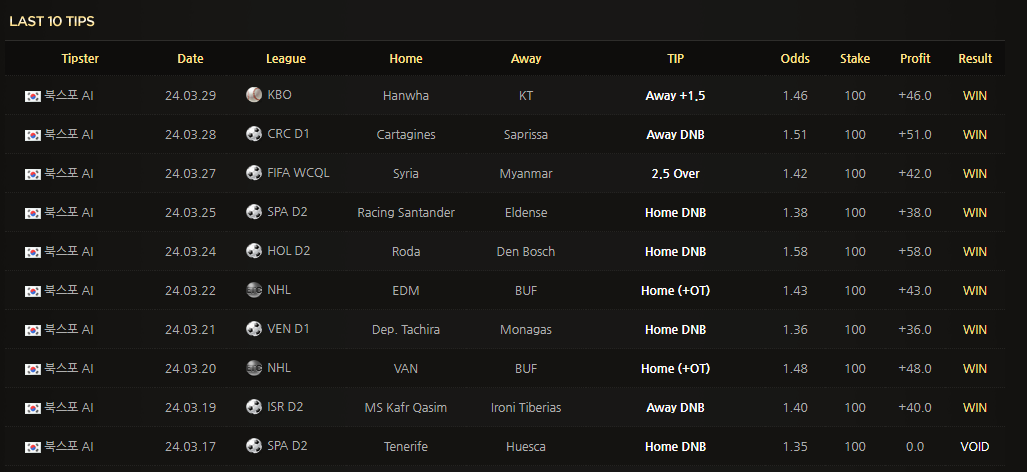Image resolution: width=1027 pixels, height=472 pixels.
Task: Click the soccer ball icon beside VEN D1
Action: pos(254,329)
